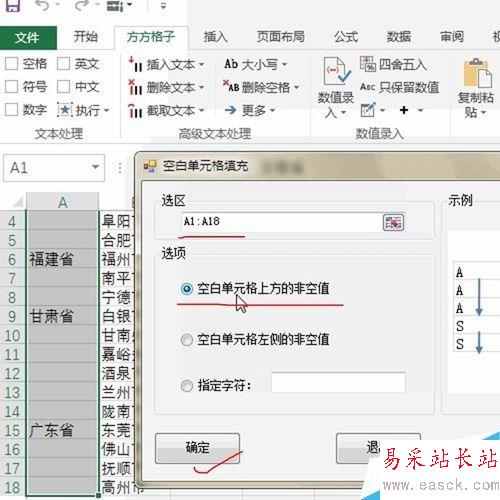Click the Select All corner triangle
This screenshot has width=500, height=500.
tap(17, 202)
